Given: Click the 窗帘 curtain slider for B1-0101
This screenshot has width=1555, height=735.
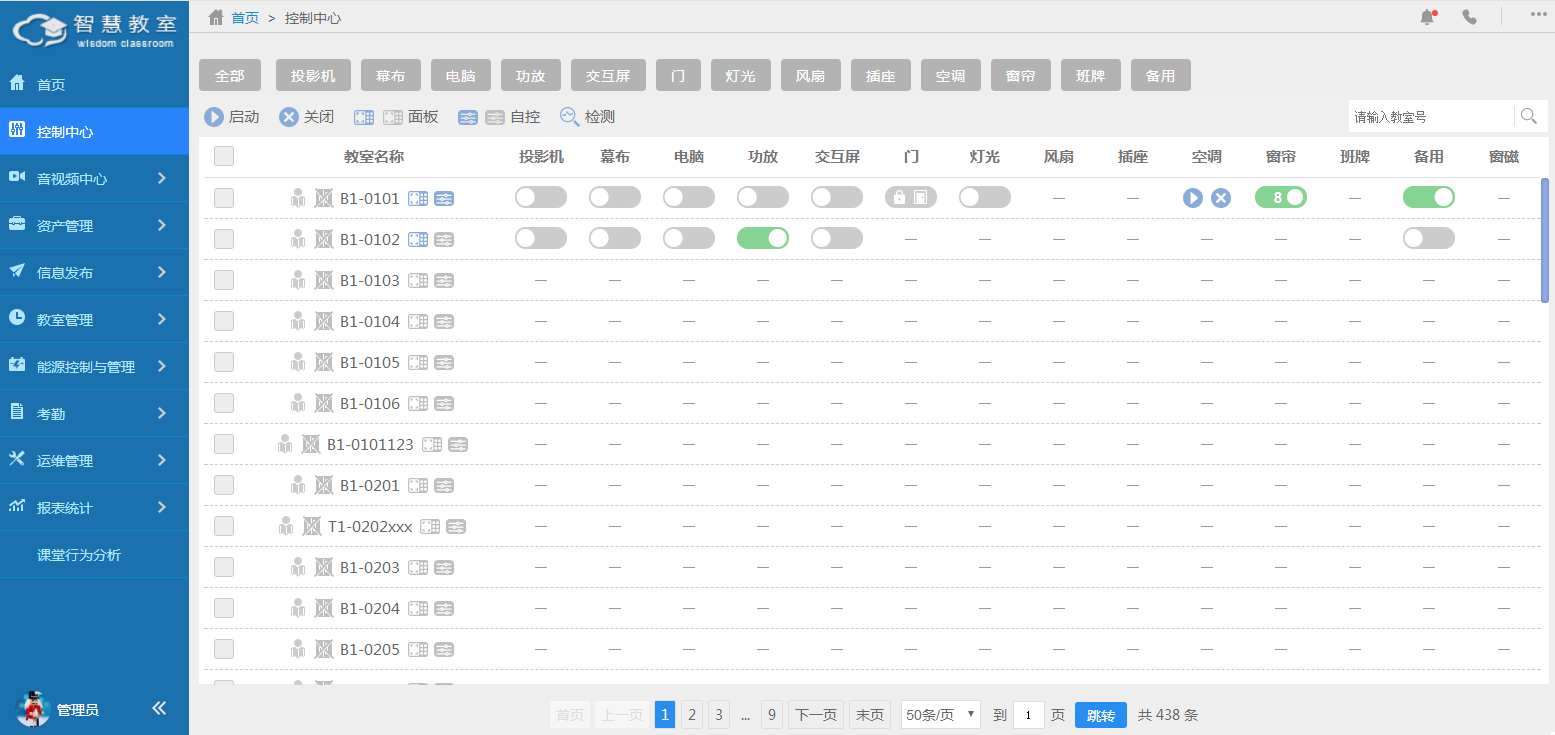Looking at the screenshot, I should [x=1280, y=198].
